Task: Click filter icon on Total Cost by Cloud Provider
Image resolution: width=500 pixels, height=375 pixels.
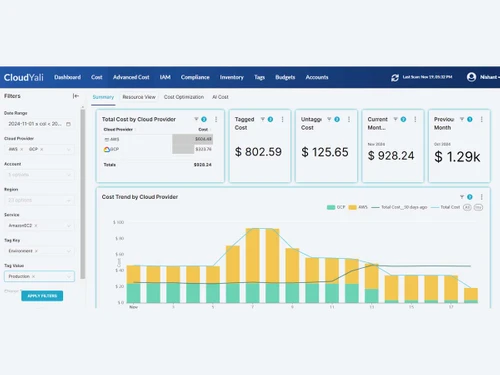Action: pyautogui.click(x=196, y=119)
